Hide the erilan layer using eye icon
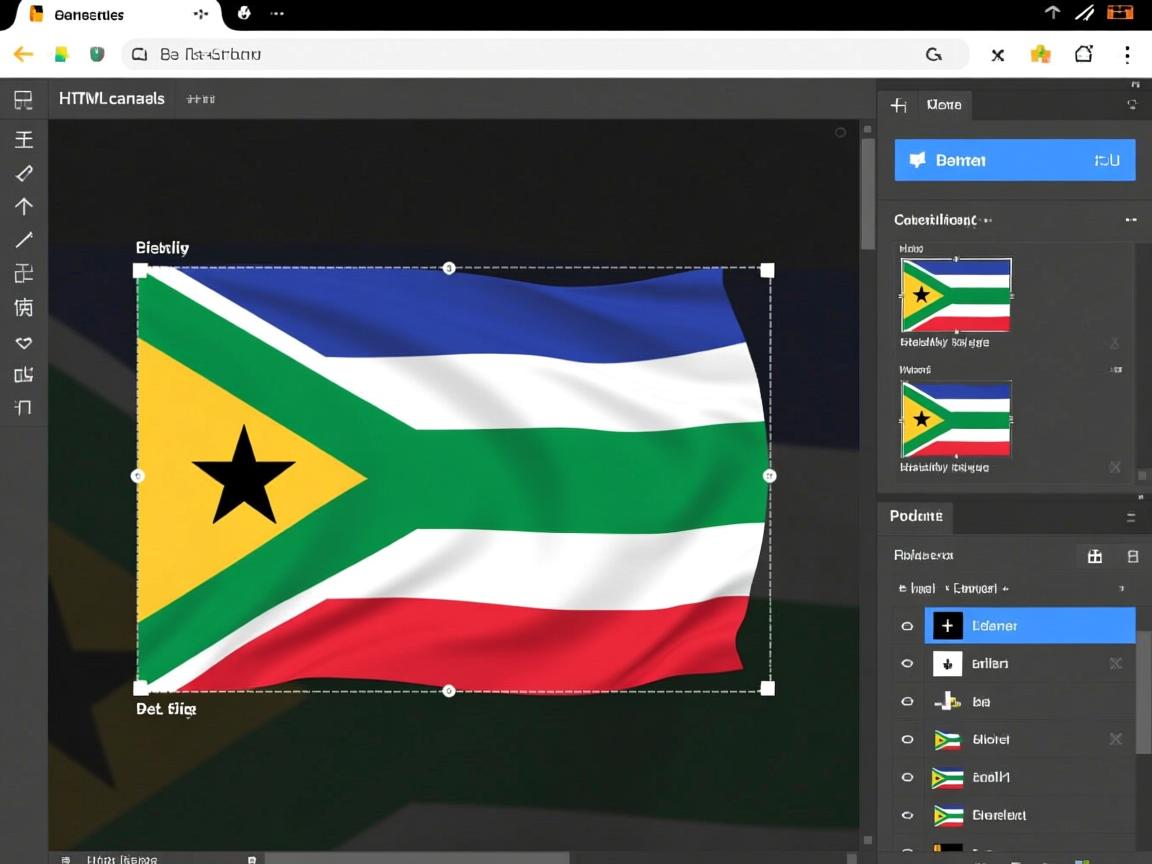1152x864 pixels. pos(907,663)
